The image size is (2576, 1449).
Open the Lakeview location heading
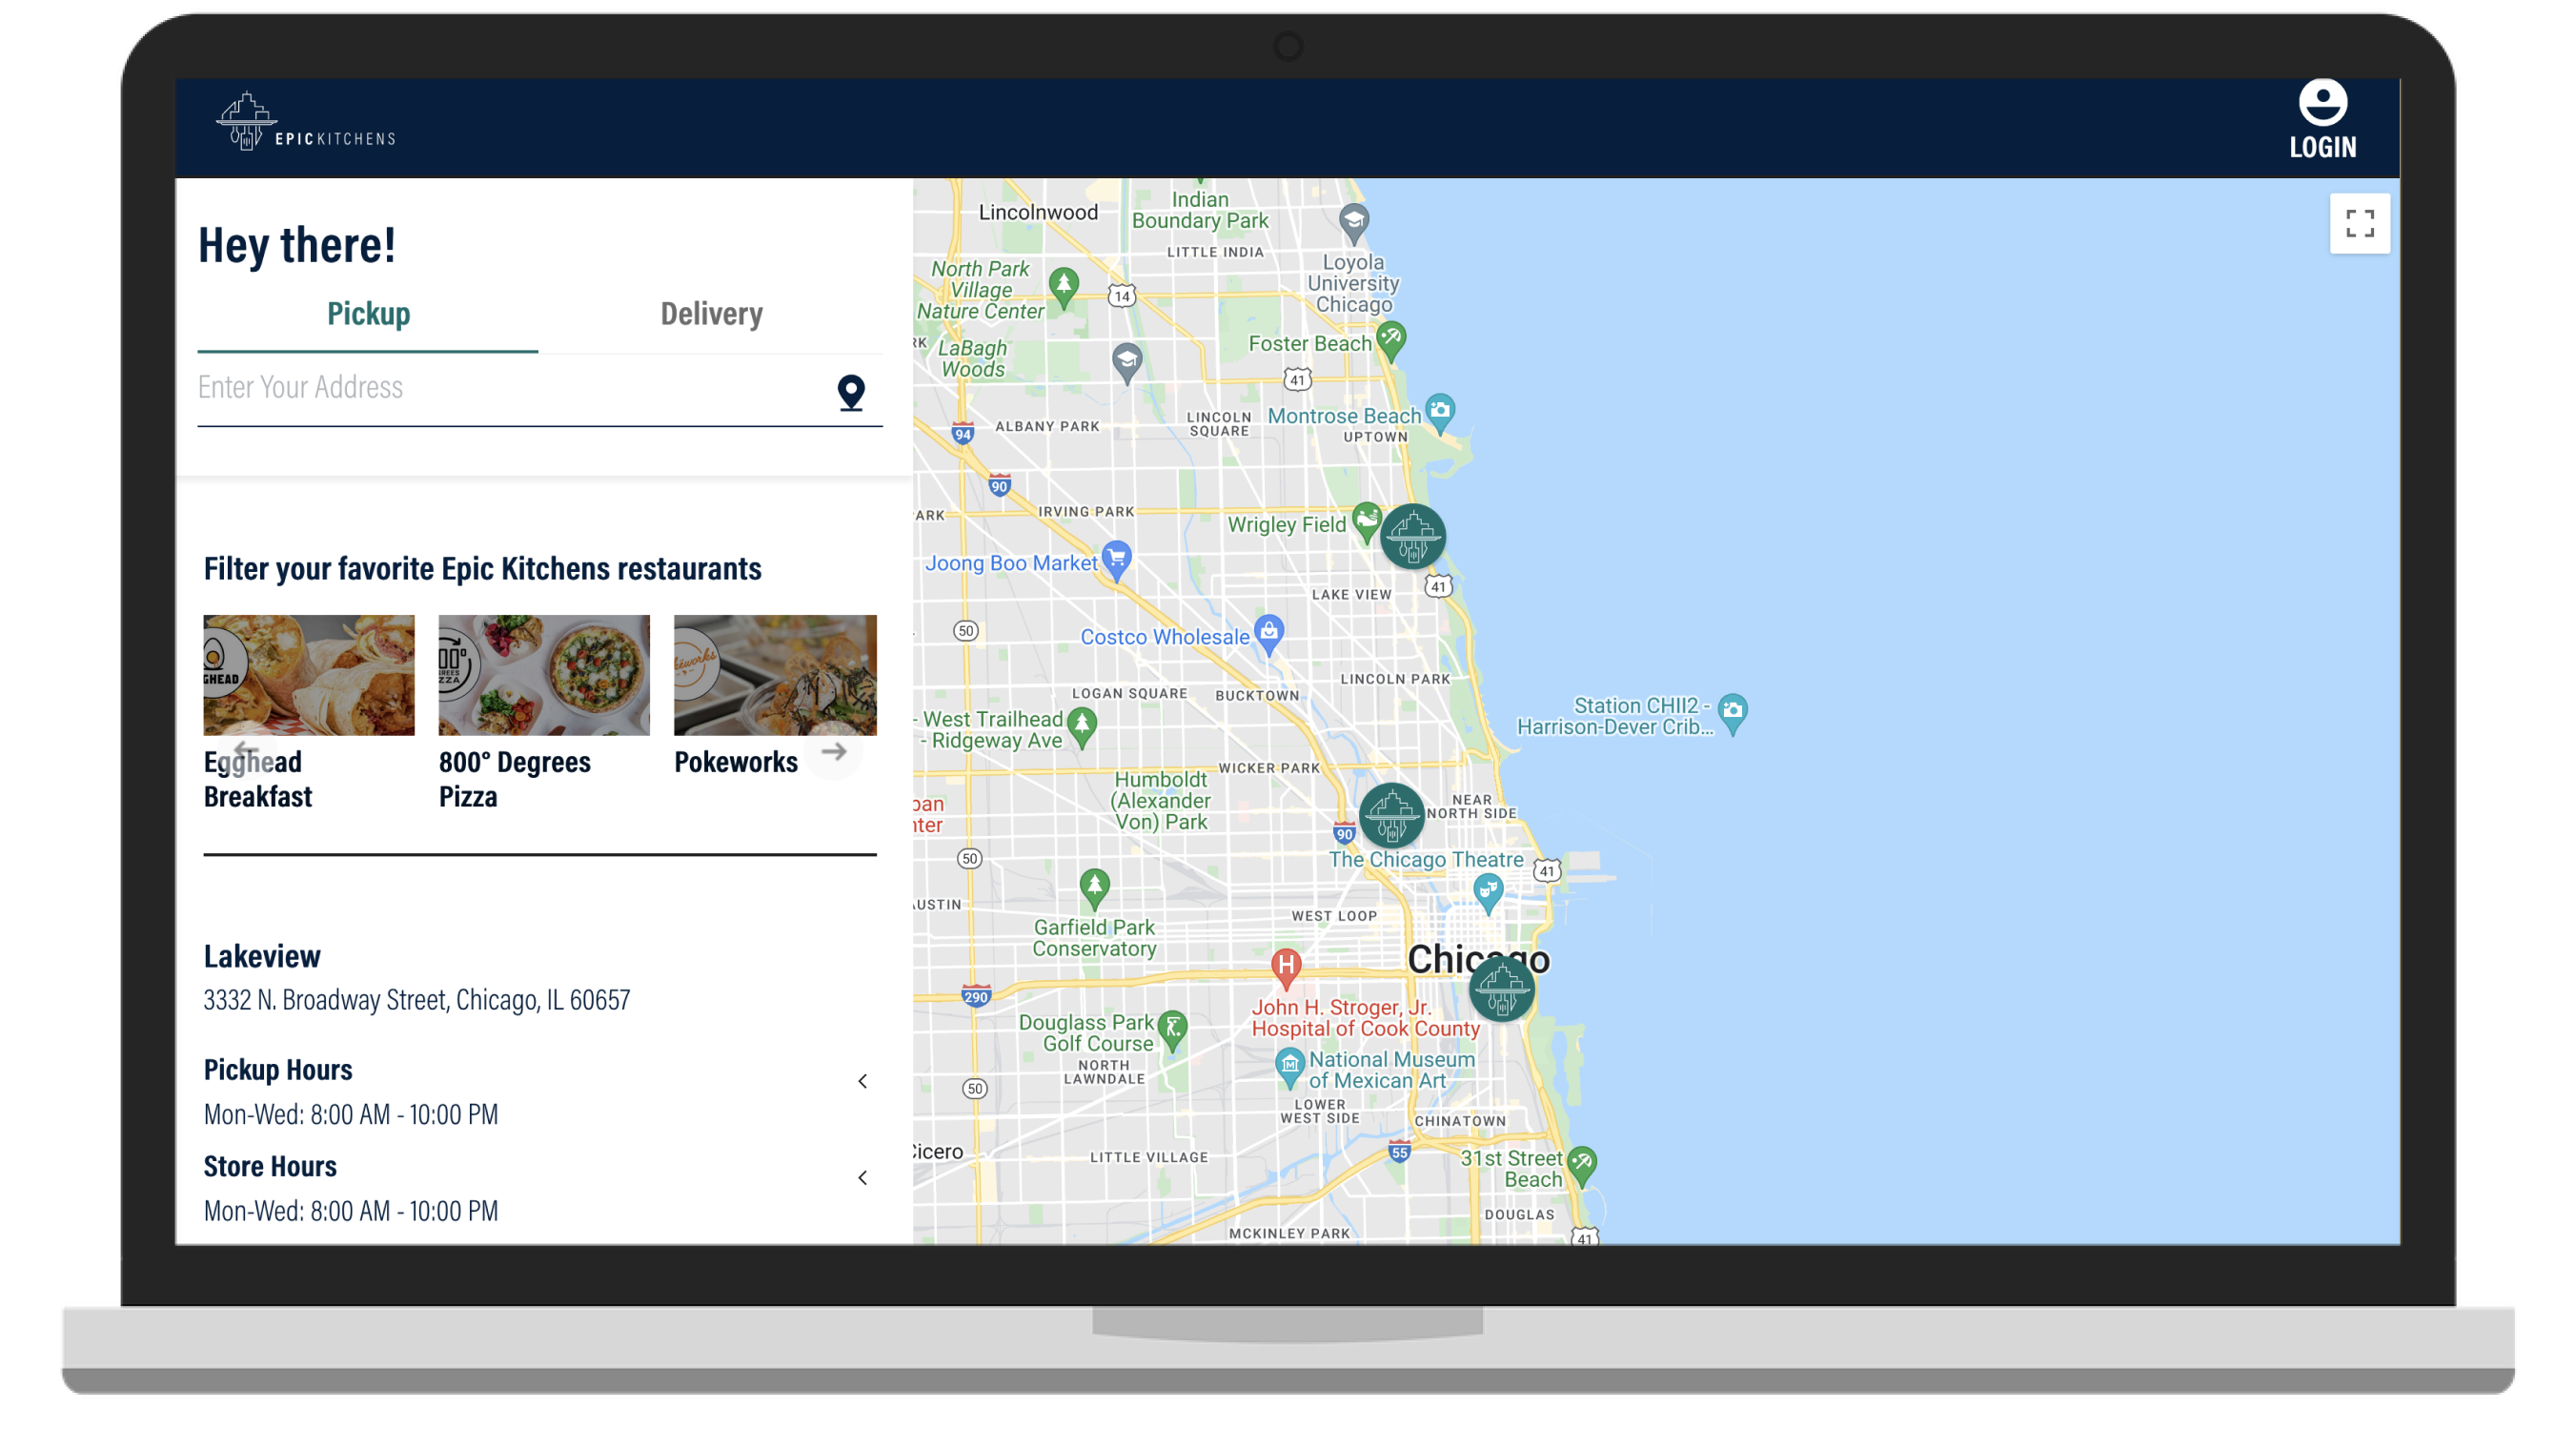tap(262, 956)
